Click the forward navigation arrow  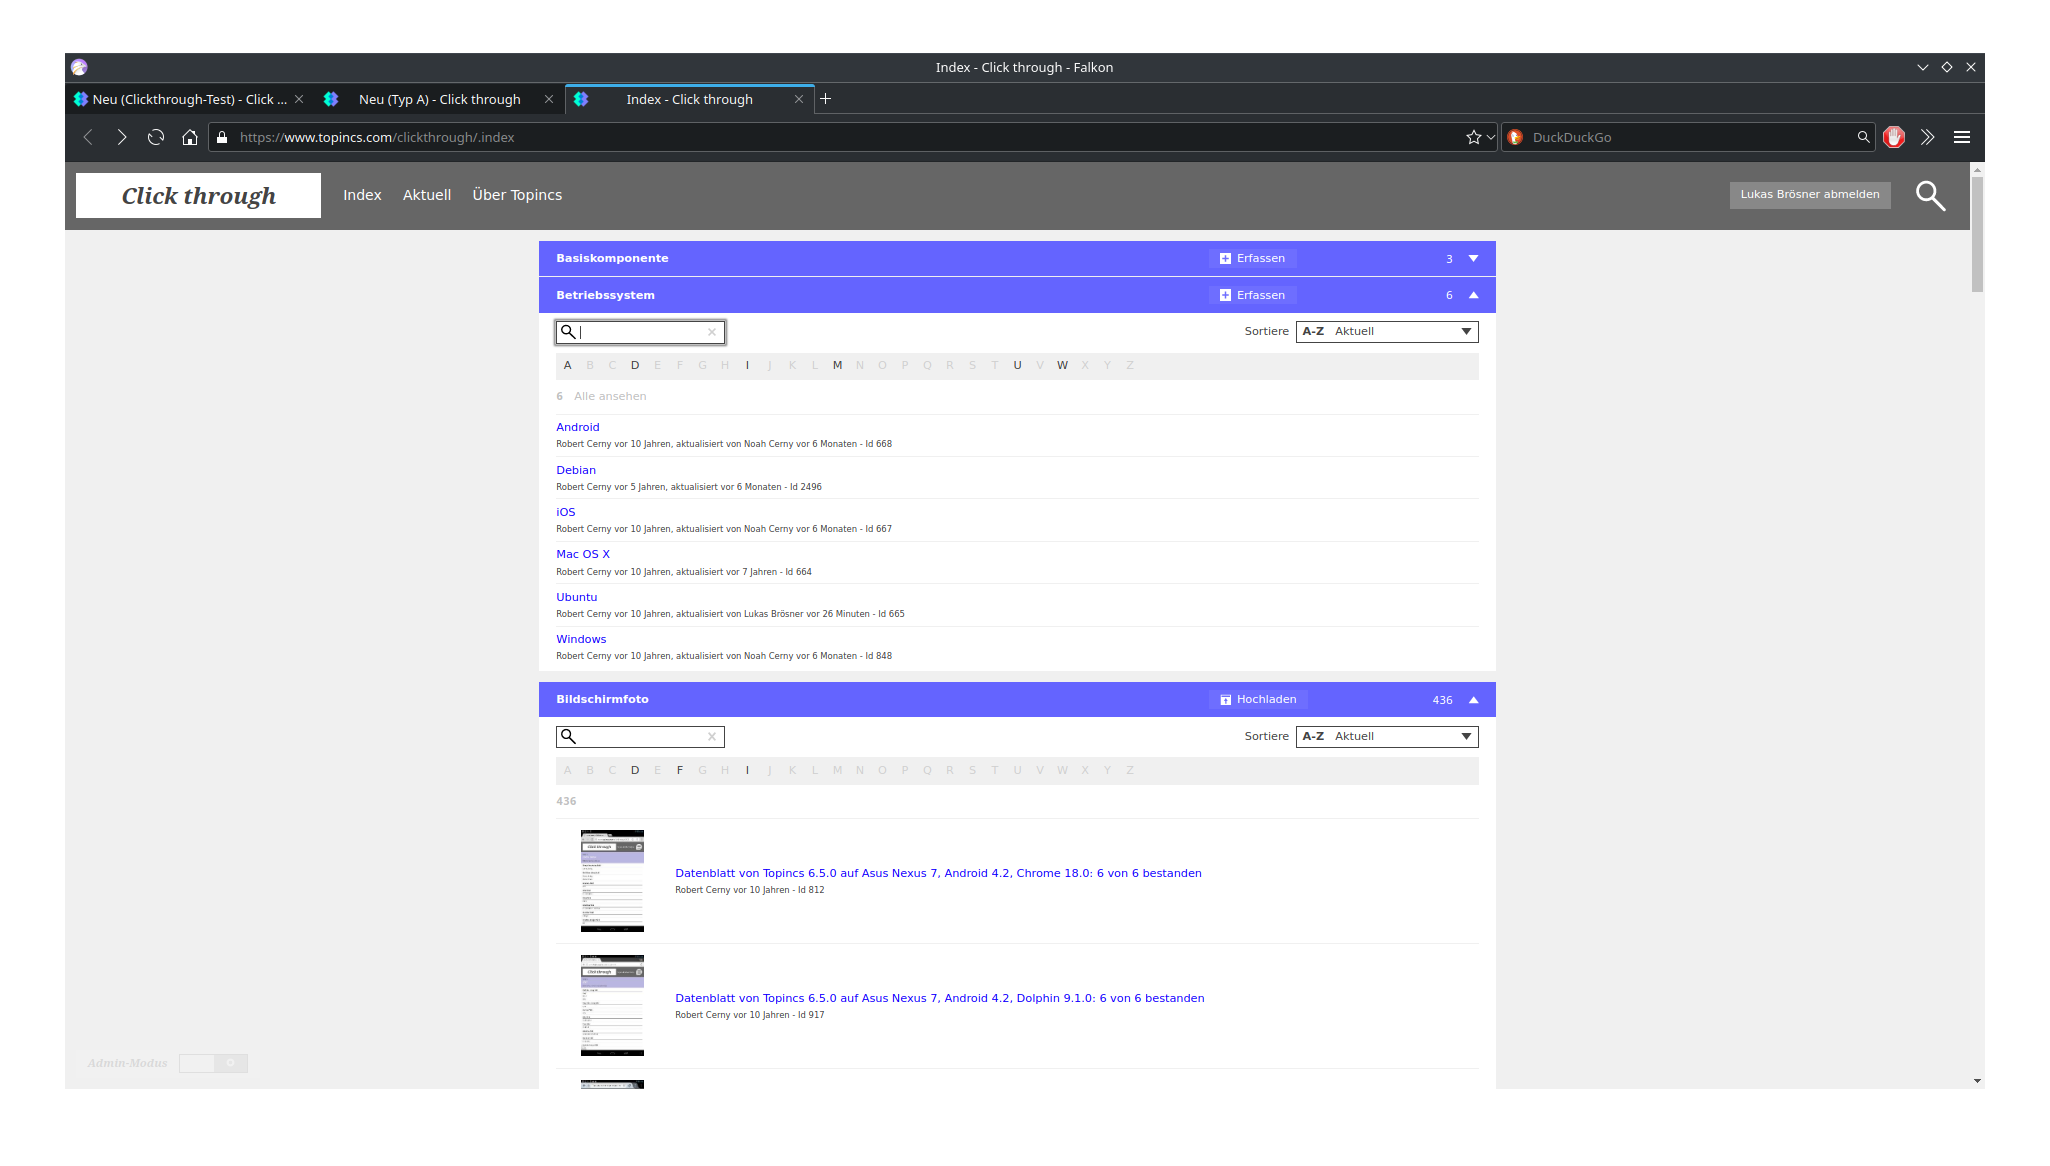(x=121, y=137)
